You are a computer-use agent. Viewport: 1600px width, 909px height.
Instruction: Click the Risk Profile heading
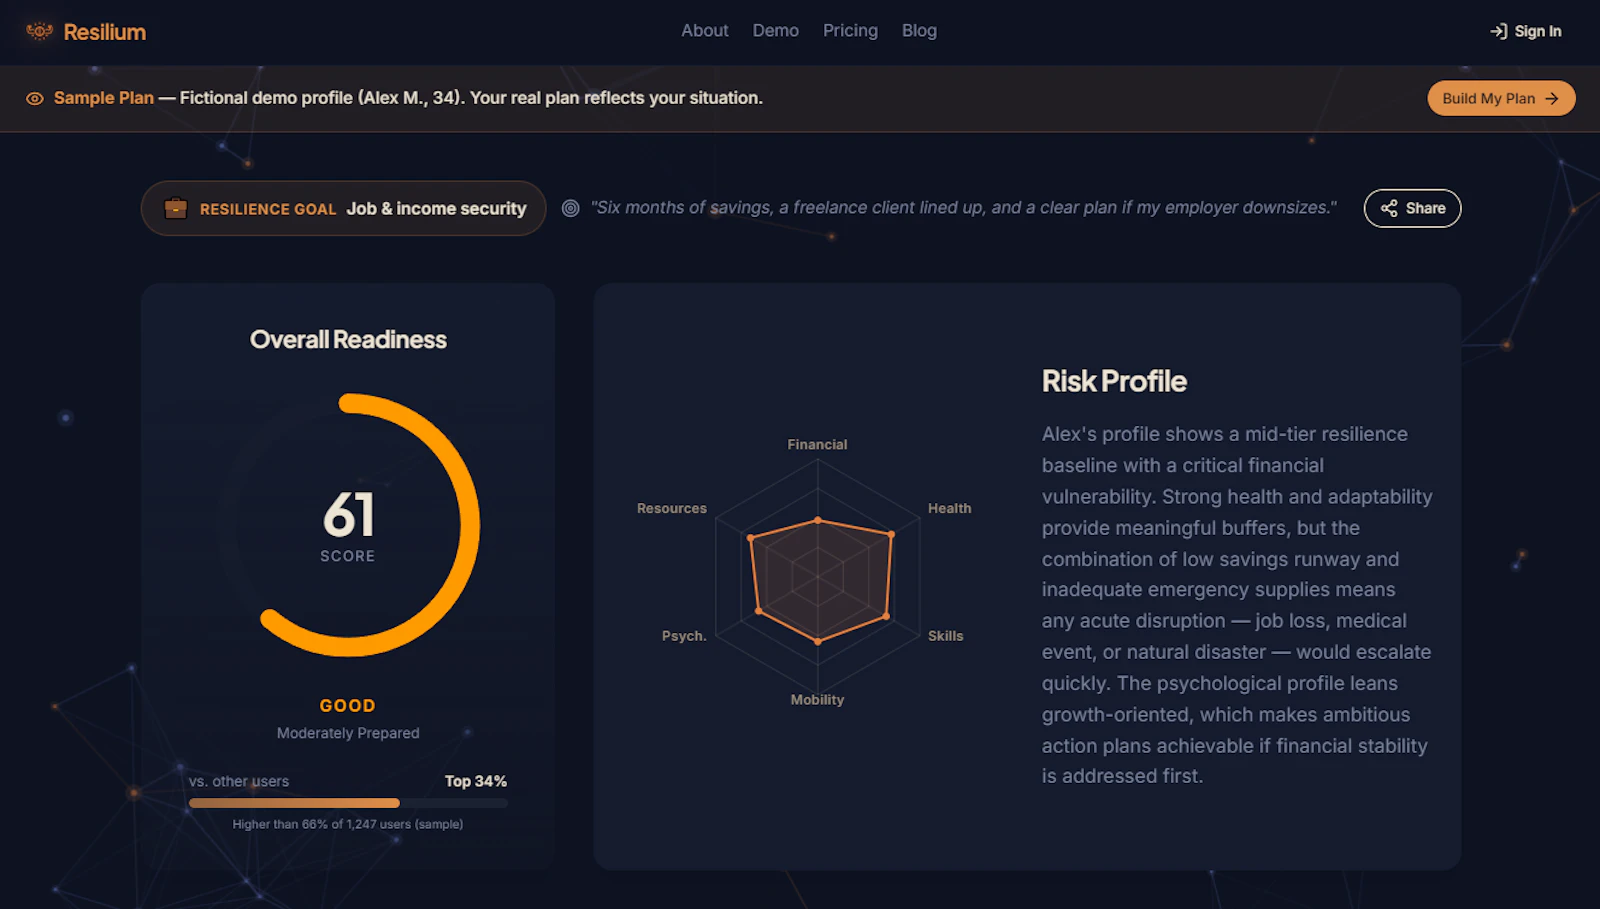pos(1114,381)
